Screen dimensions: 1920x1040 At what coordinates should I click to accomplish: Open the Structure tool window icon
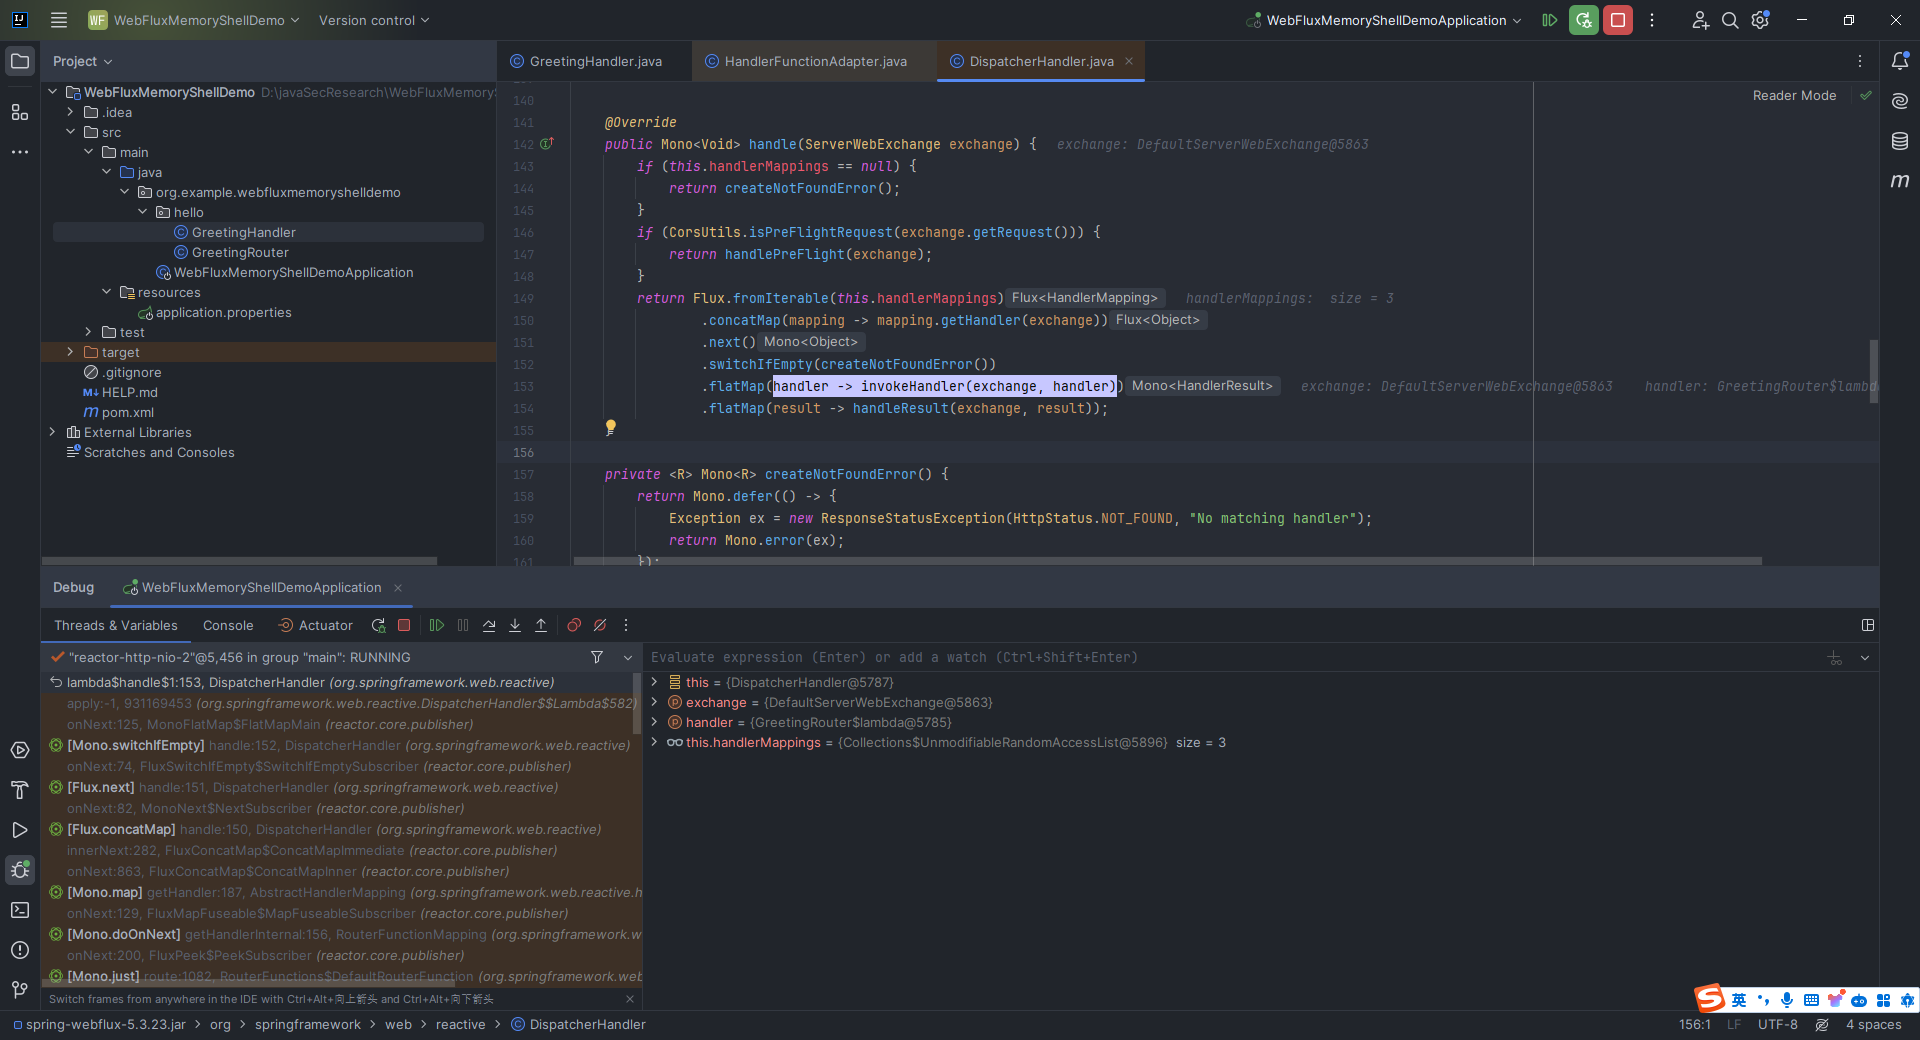(20, 112)
